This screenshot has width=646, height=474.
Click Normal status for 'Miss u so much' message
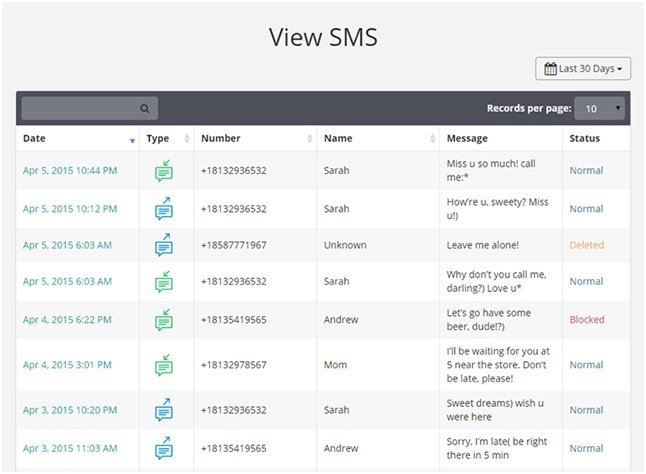[x=586, y=170]
